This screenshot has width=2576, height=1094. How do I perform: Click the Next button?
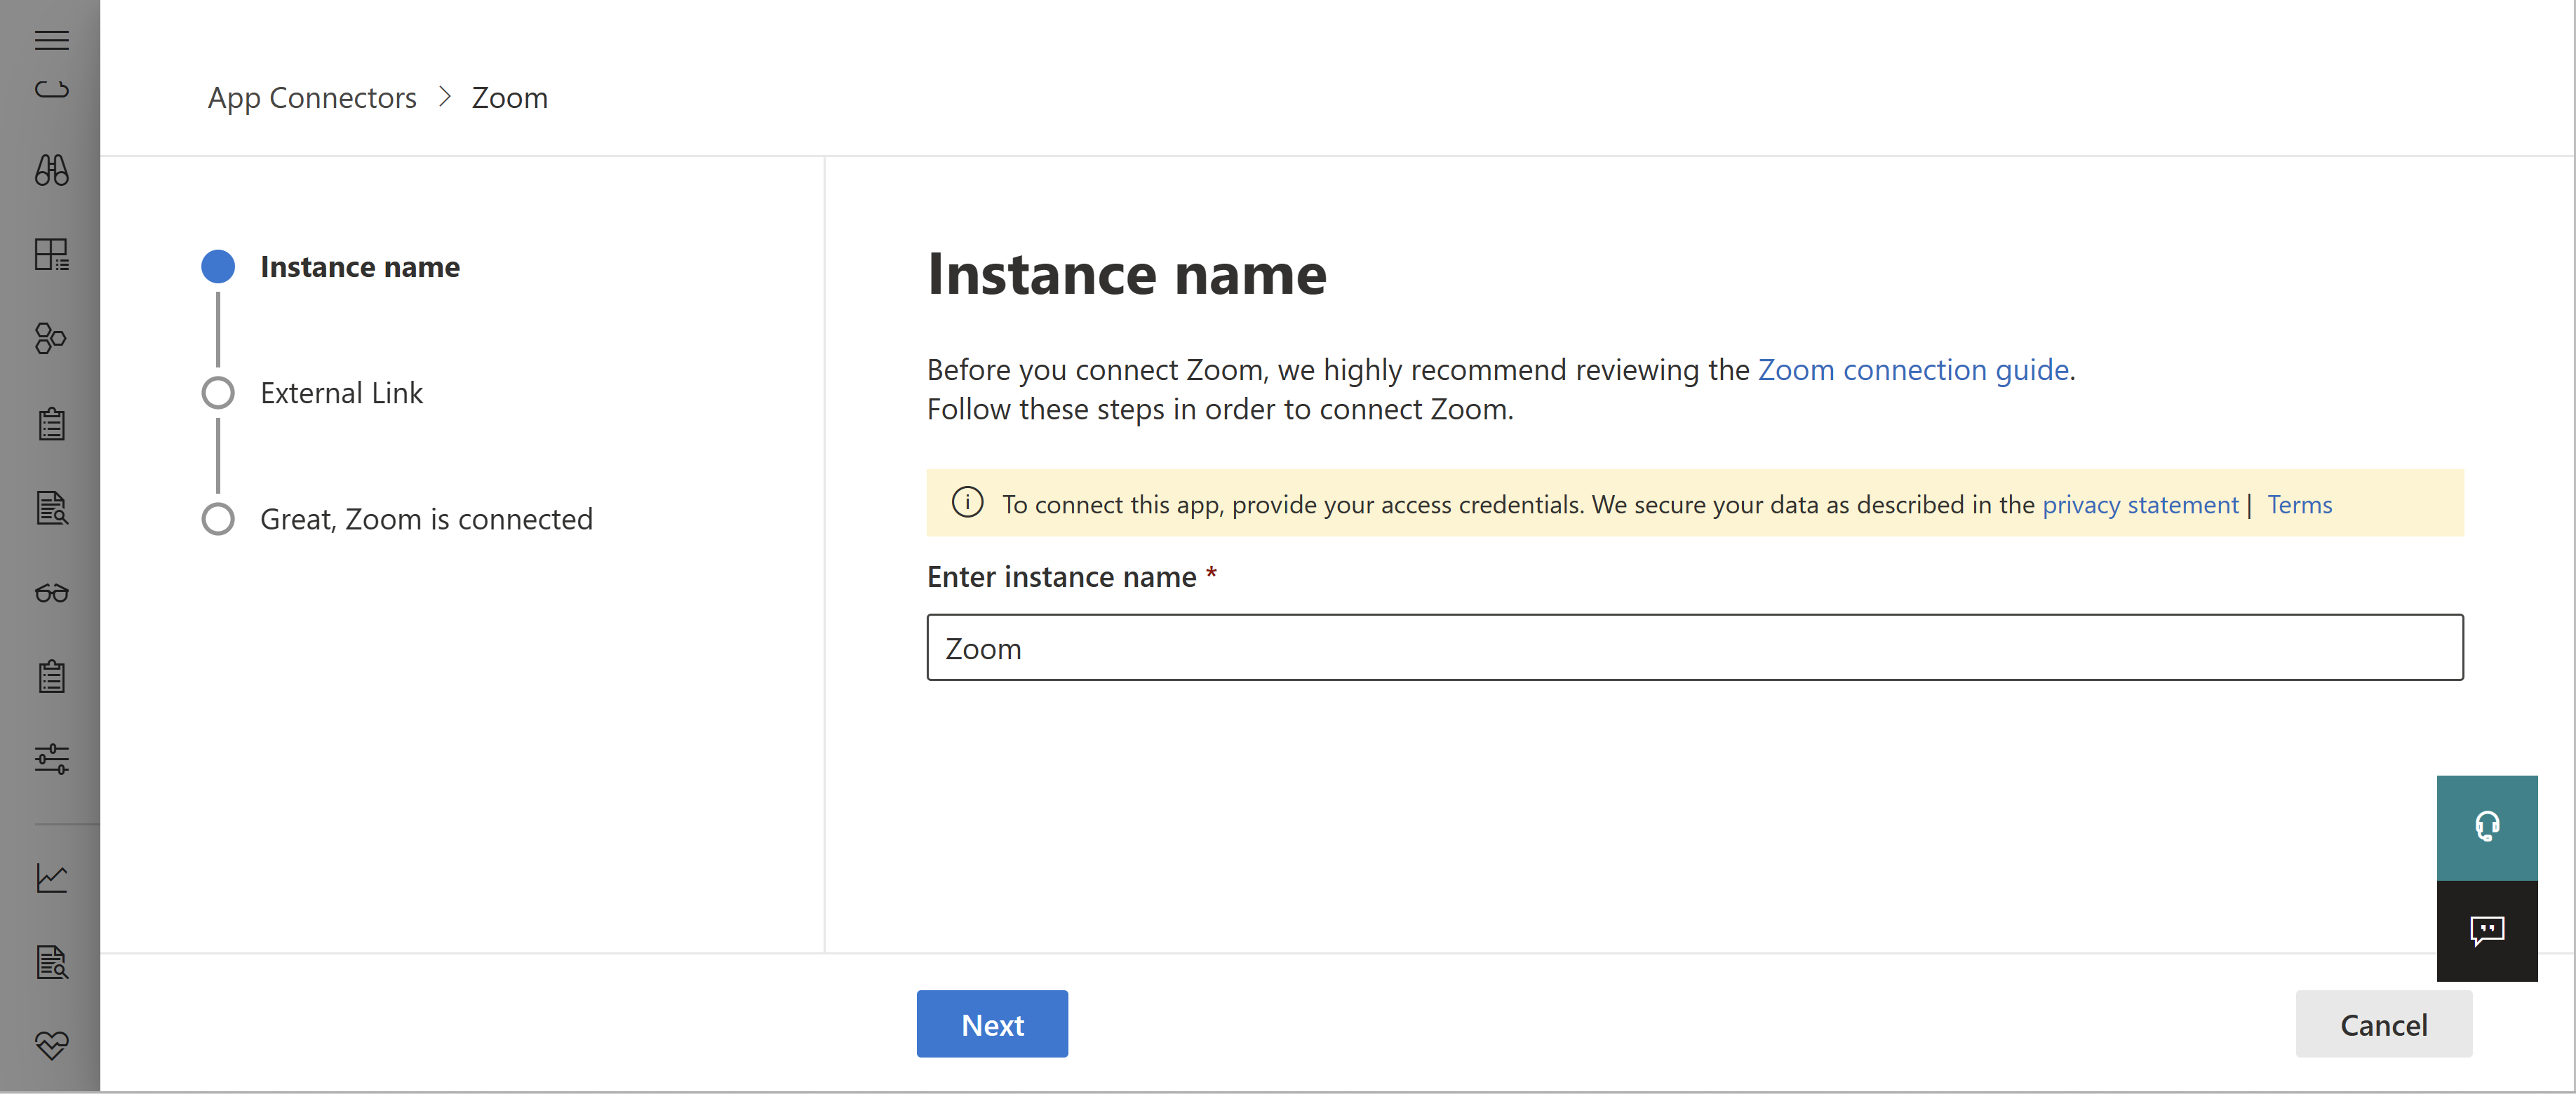point(992,1023)
